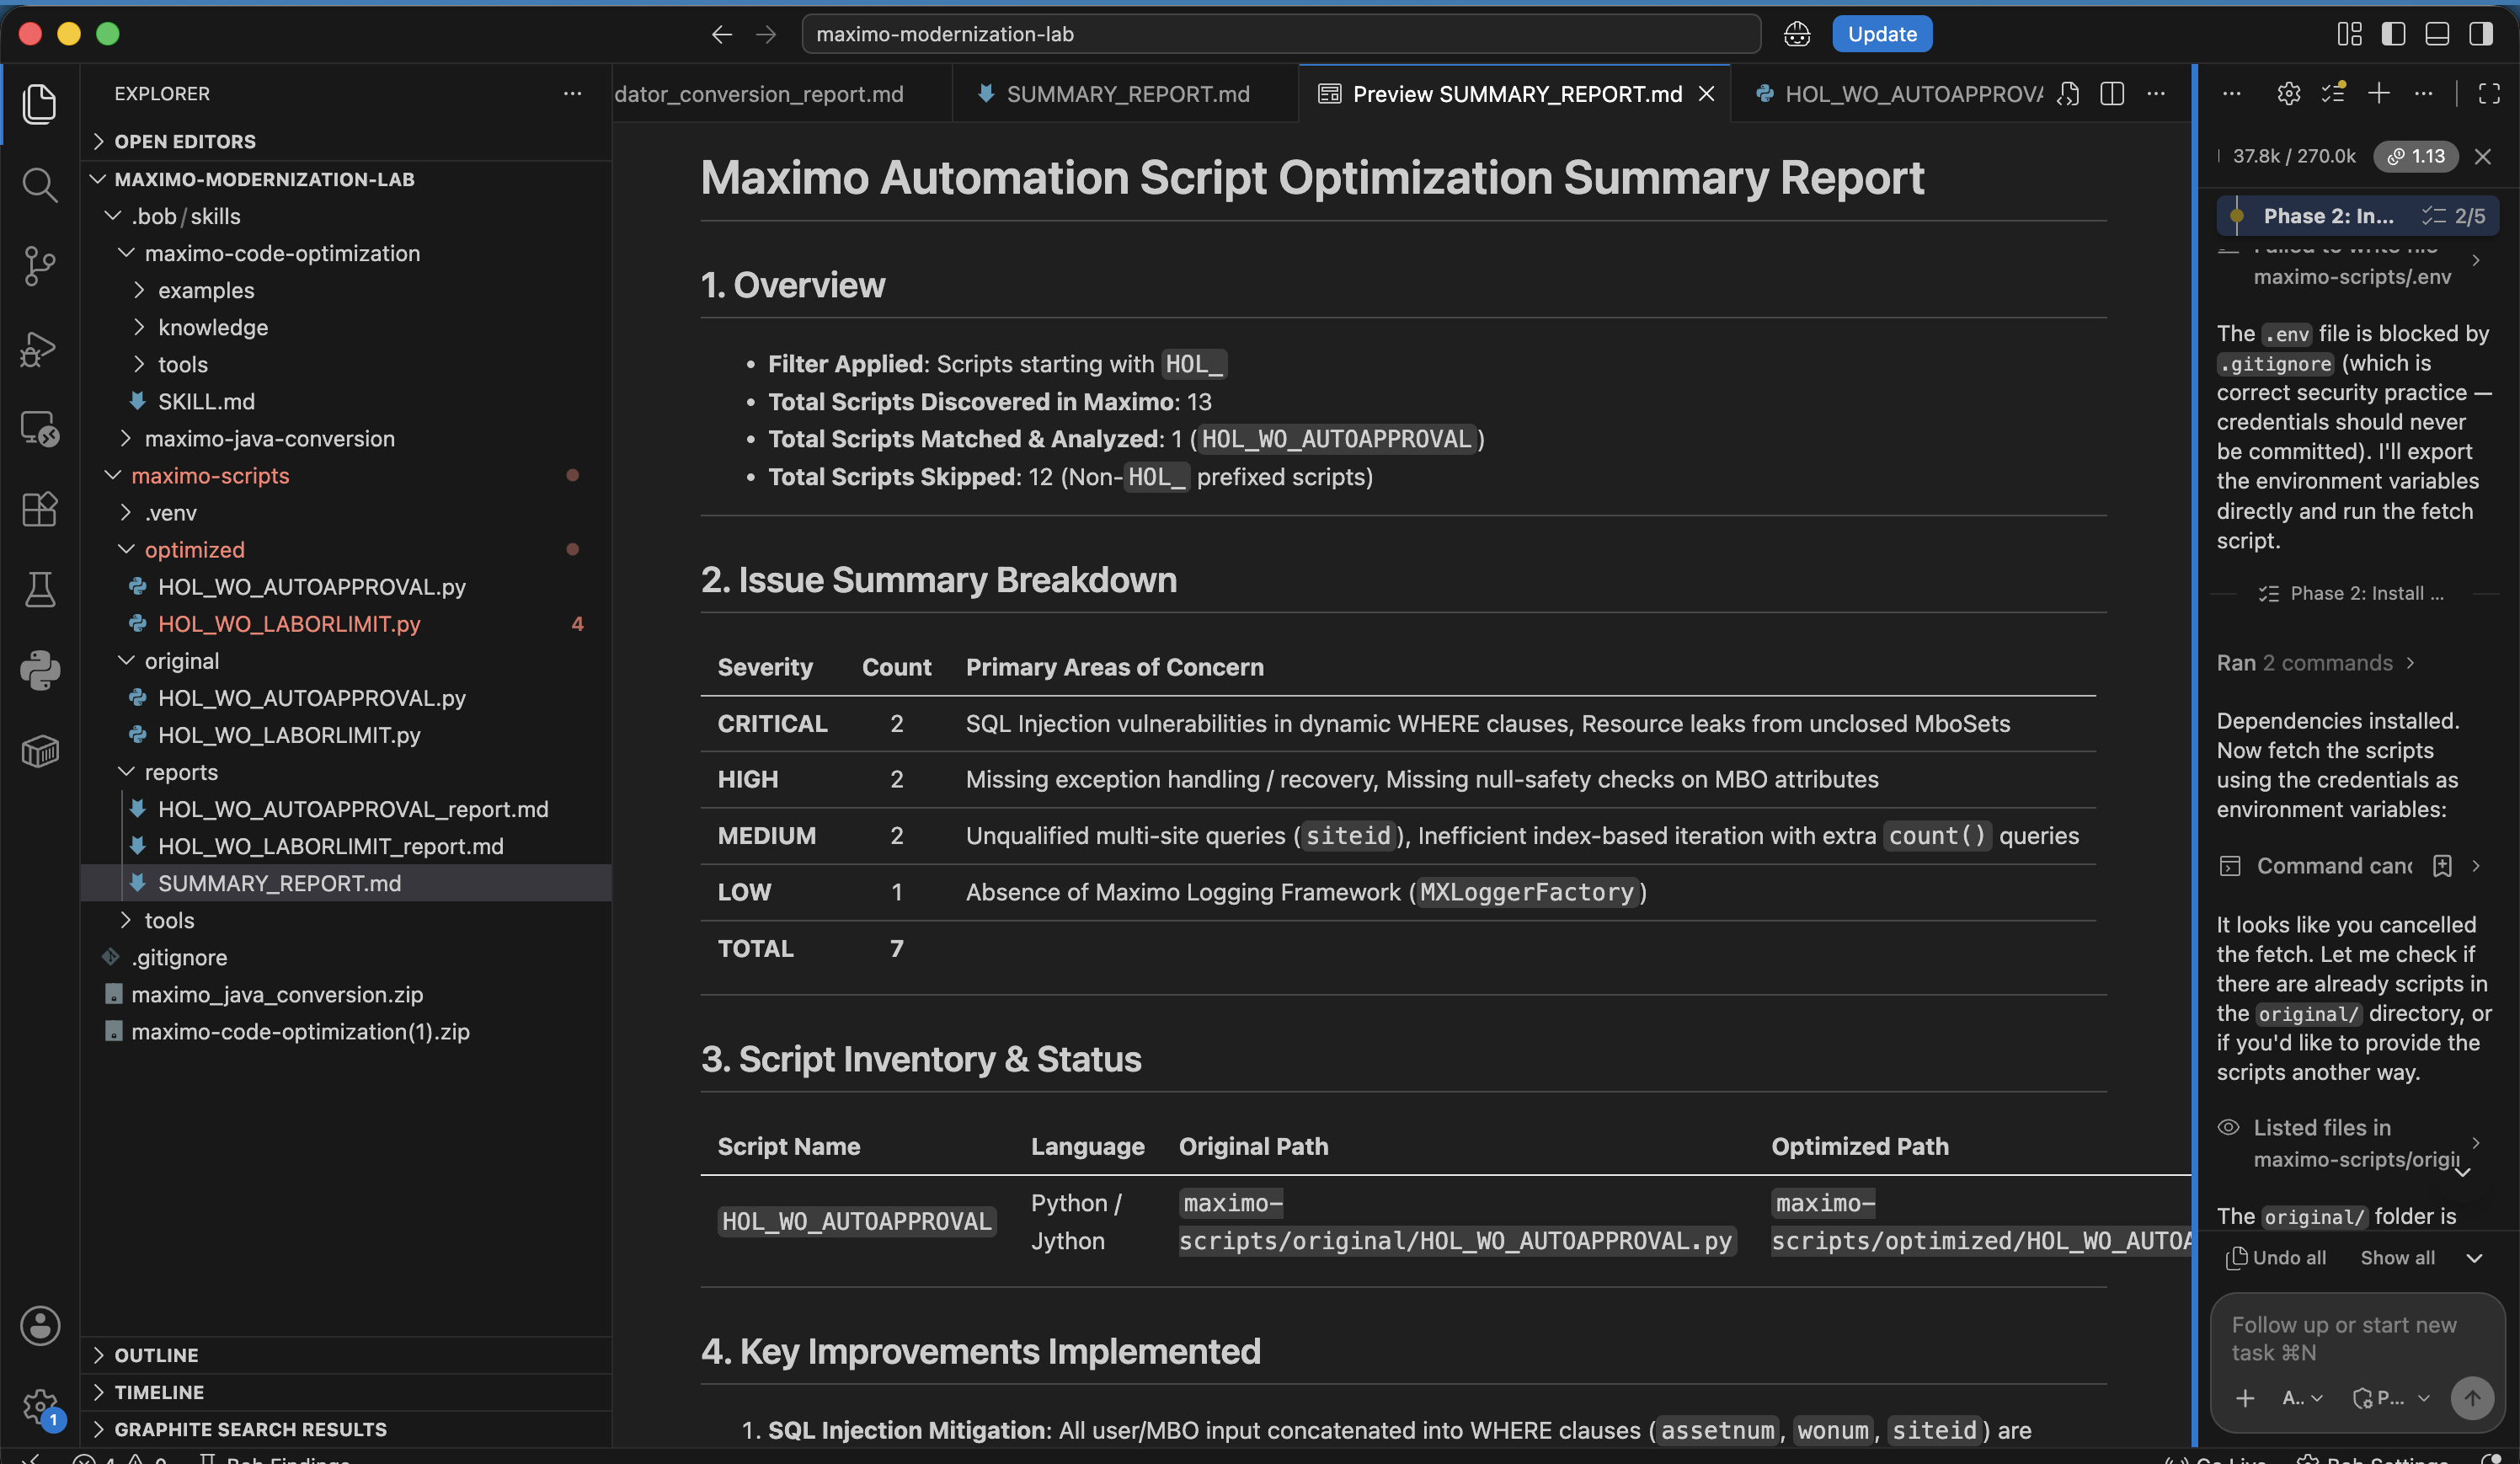Expand the maximo-java-conversion folder
The image size is (2520, 1464).
346,438
